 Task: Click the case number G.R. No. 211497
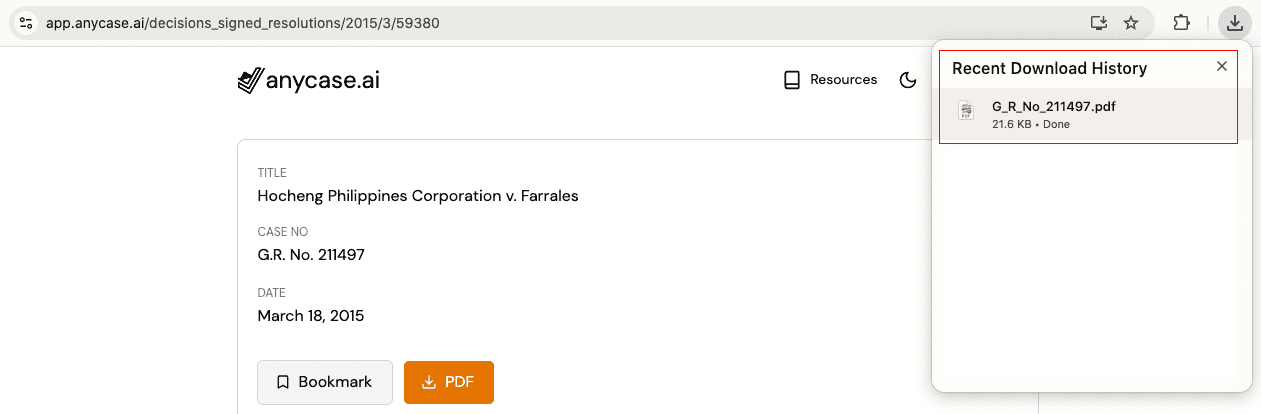pos(311,255)
